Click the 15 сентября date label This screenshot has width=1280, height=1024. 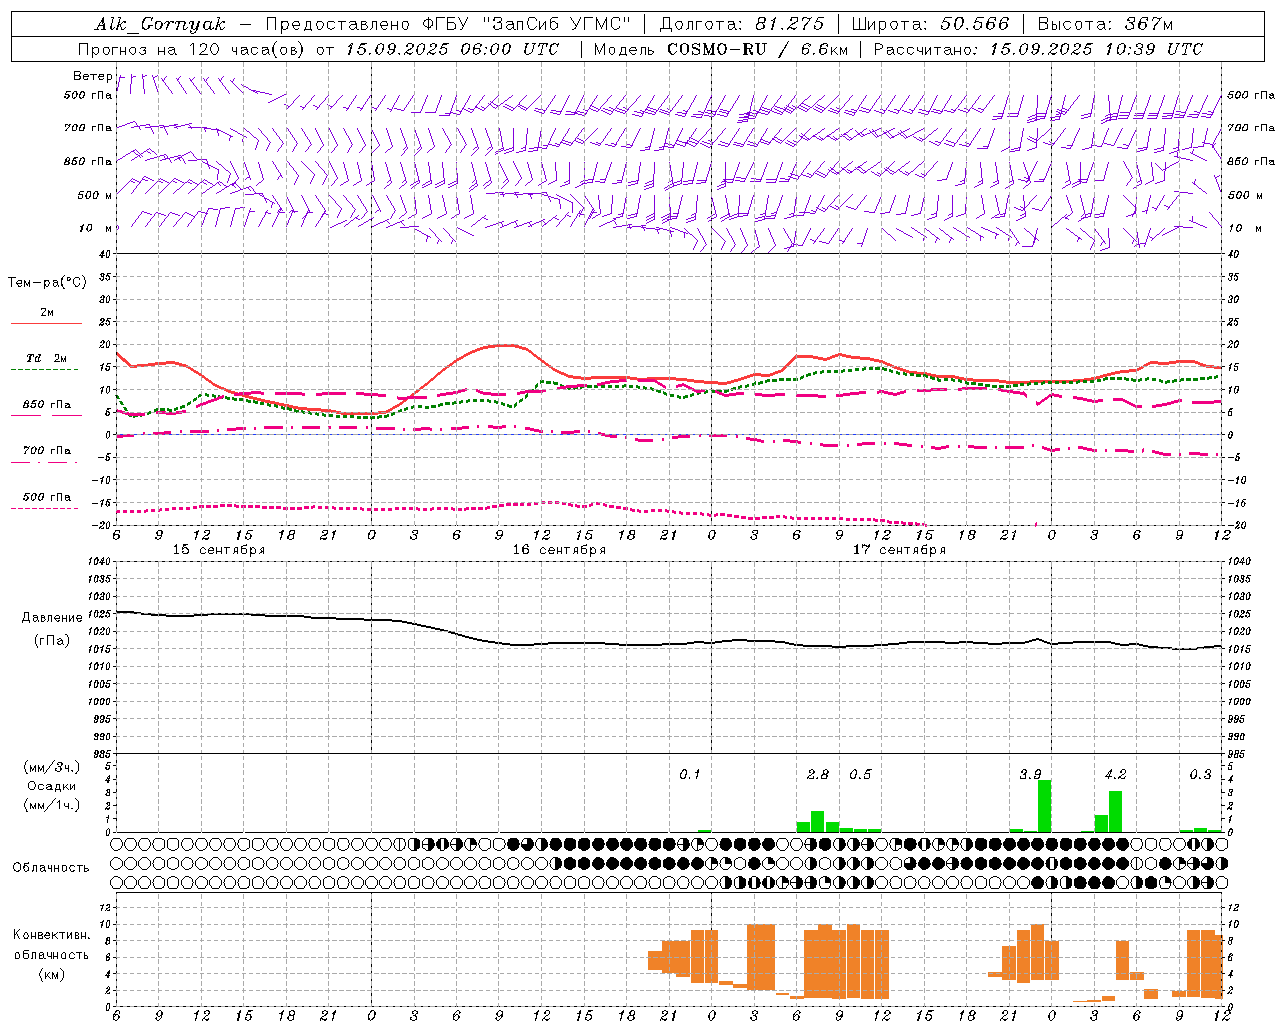(219, 550)
